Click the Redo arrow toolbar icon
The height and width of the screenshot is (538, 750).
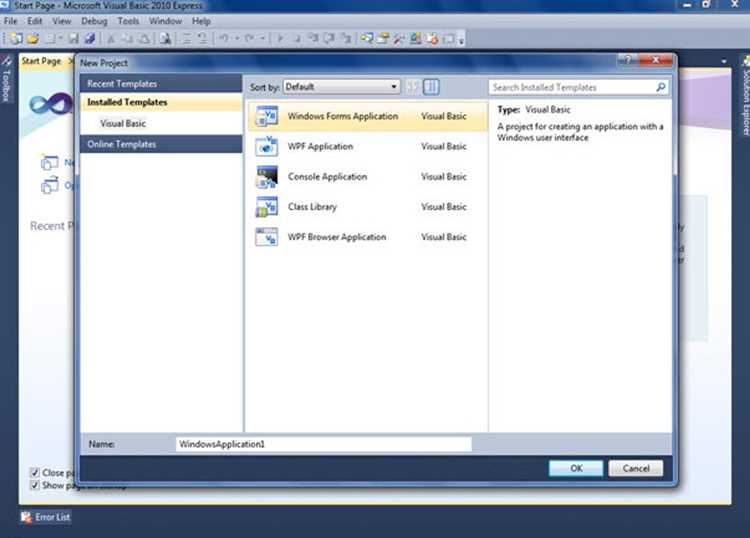[x=250, y=39]
